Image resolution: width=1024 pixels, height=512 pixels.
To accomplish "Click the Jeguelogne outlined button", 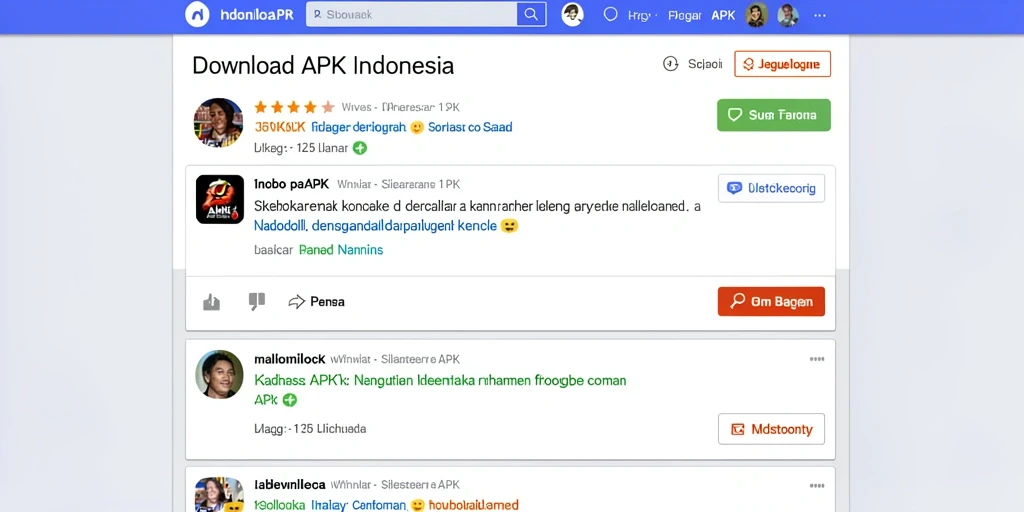I will coord(782,64).
